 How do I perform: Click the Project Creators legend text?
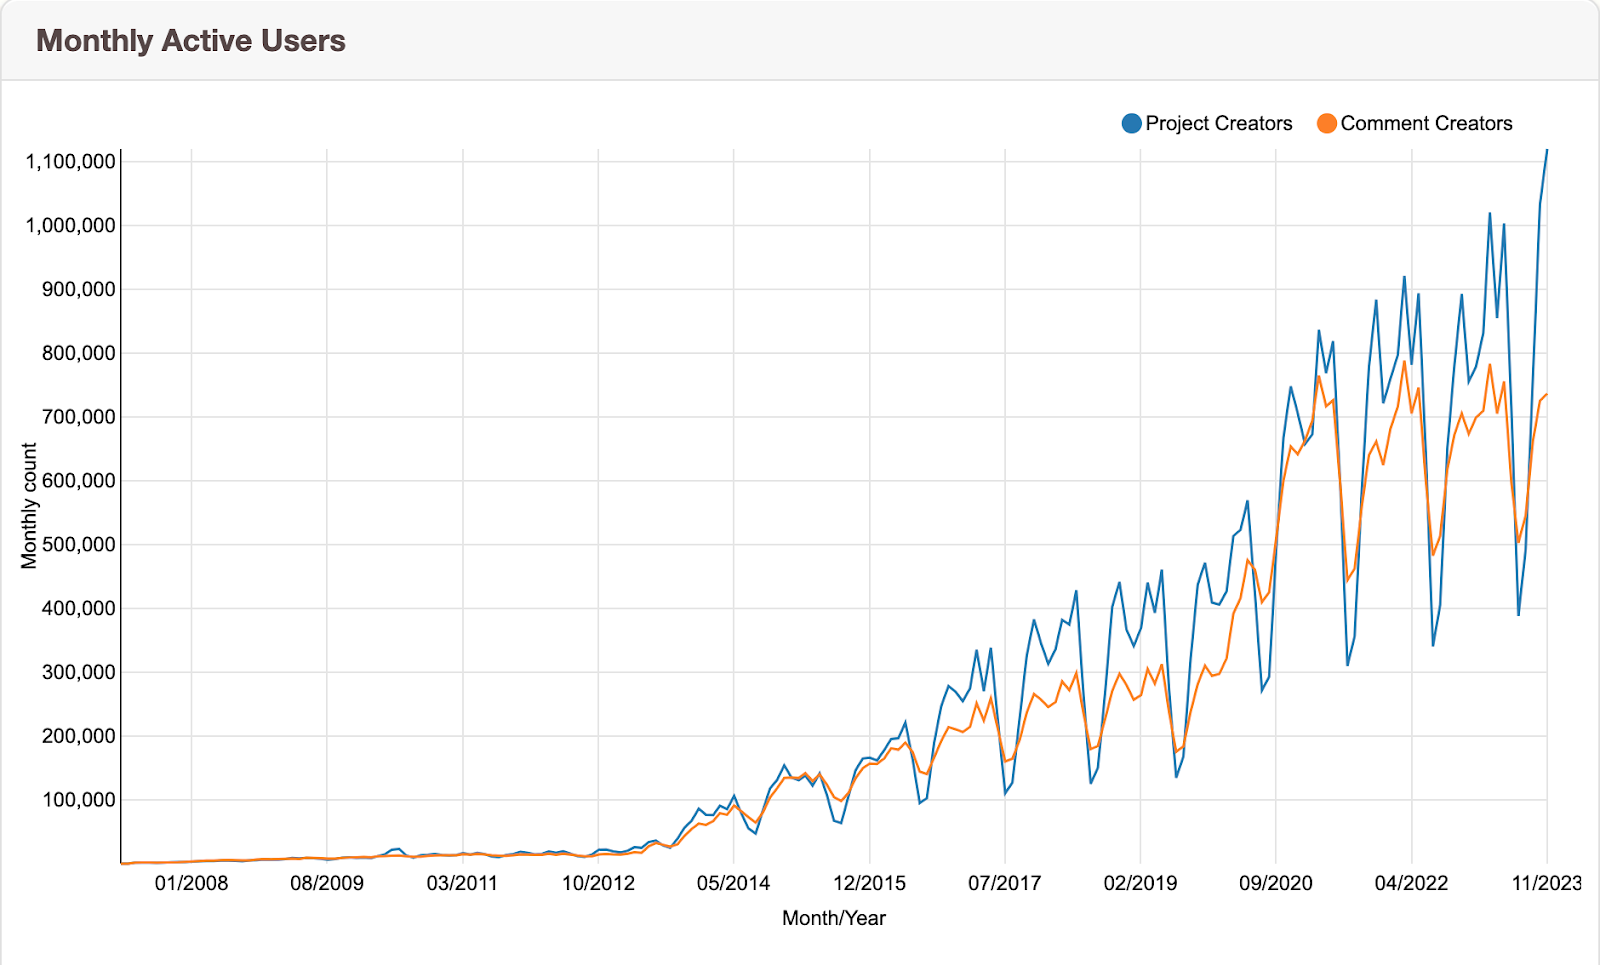pos(1220,122)
